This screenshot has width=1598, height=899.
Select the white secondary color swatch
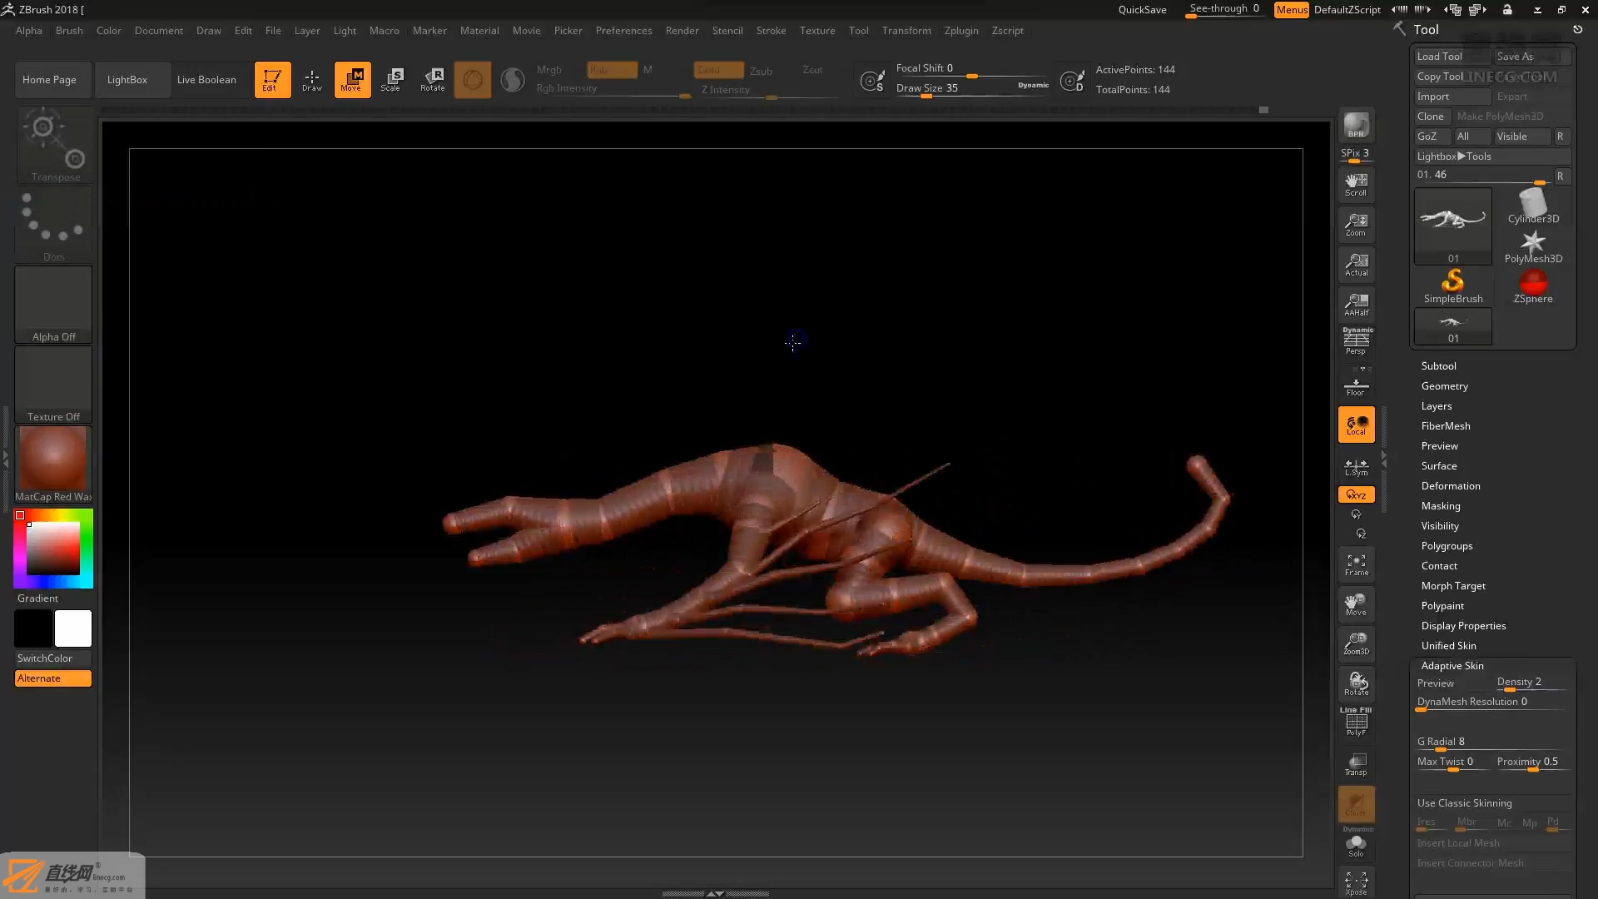coord(73,629)
